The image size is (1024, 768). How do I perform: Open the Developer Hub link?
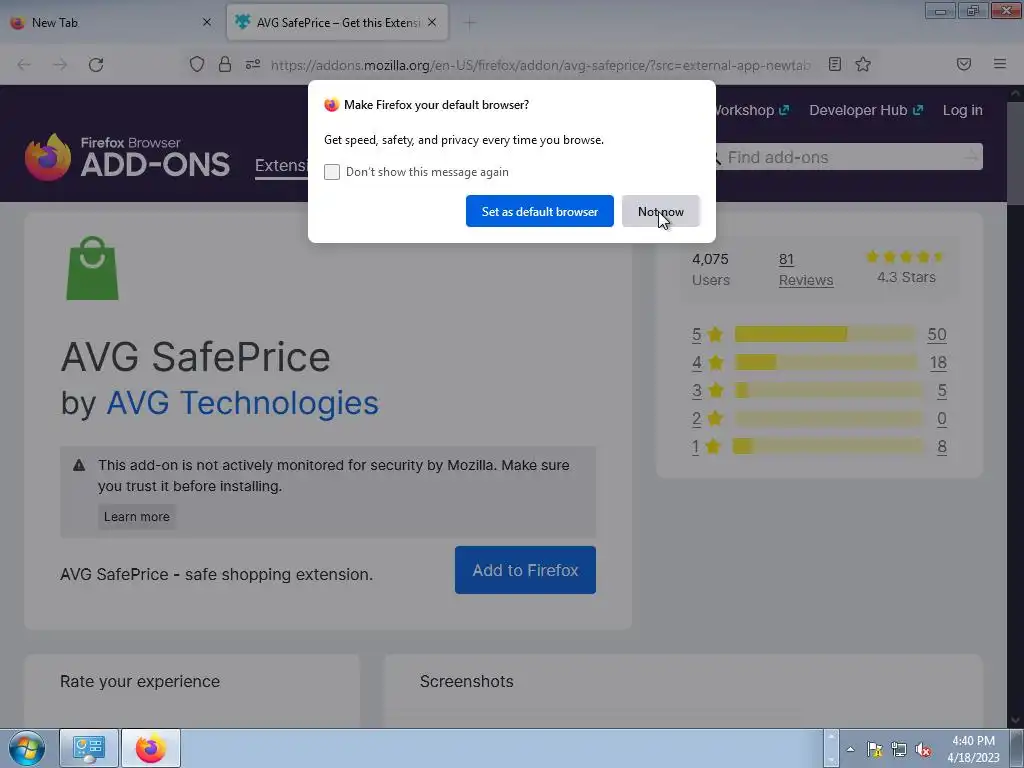[865, 110]
